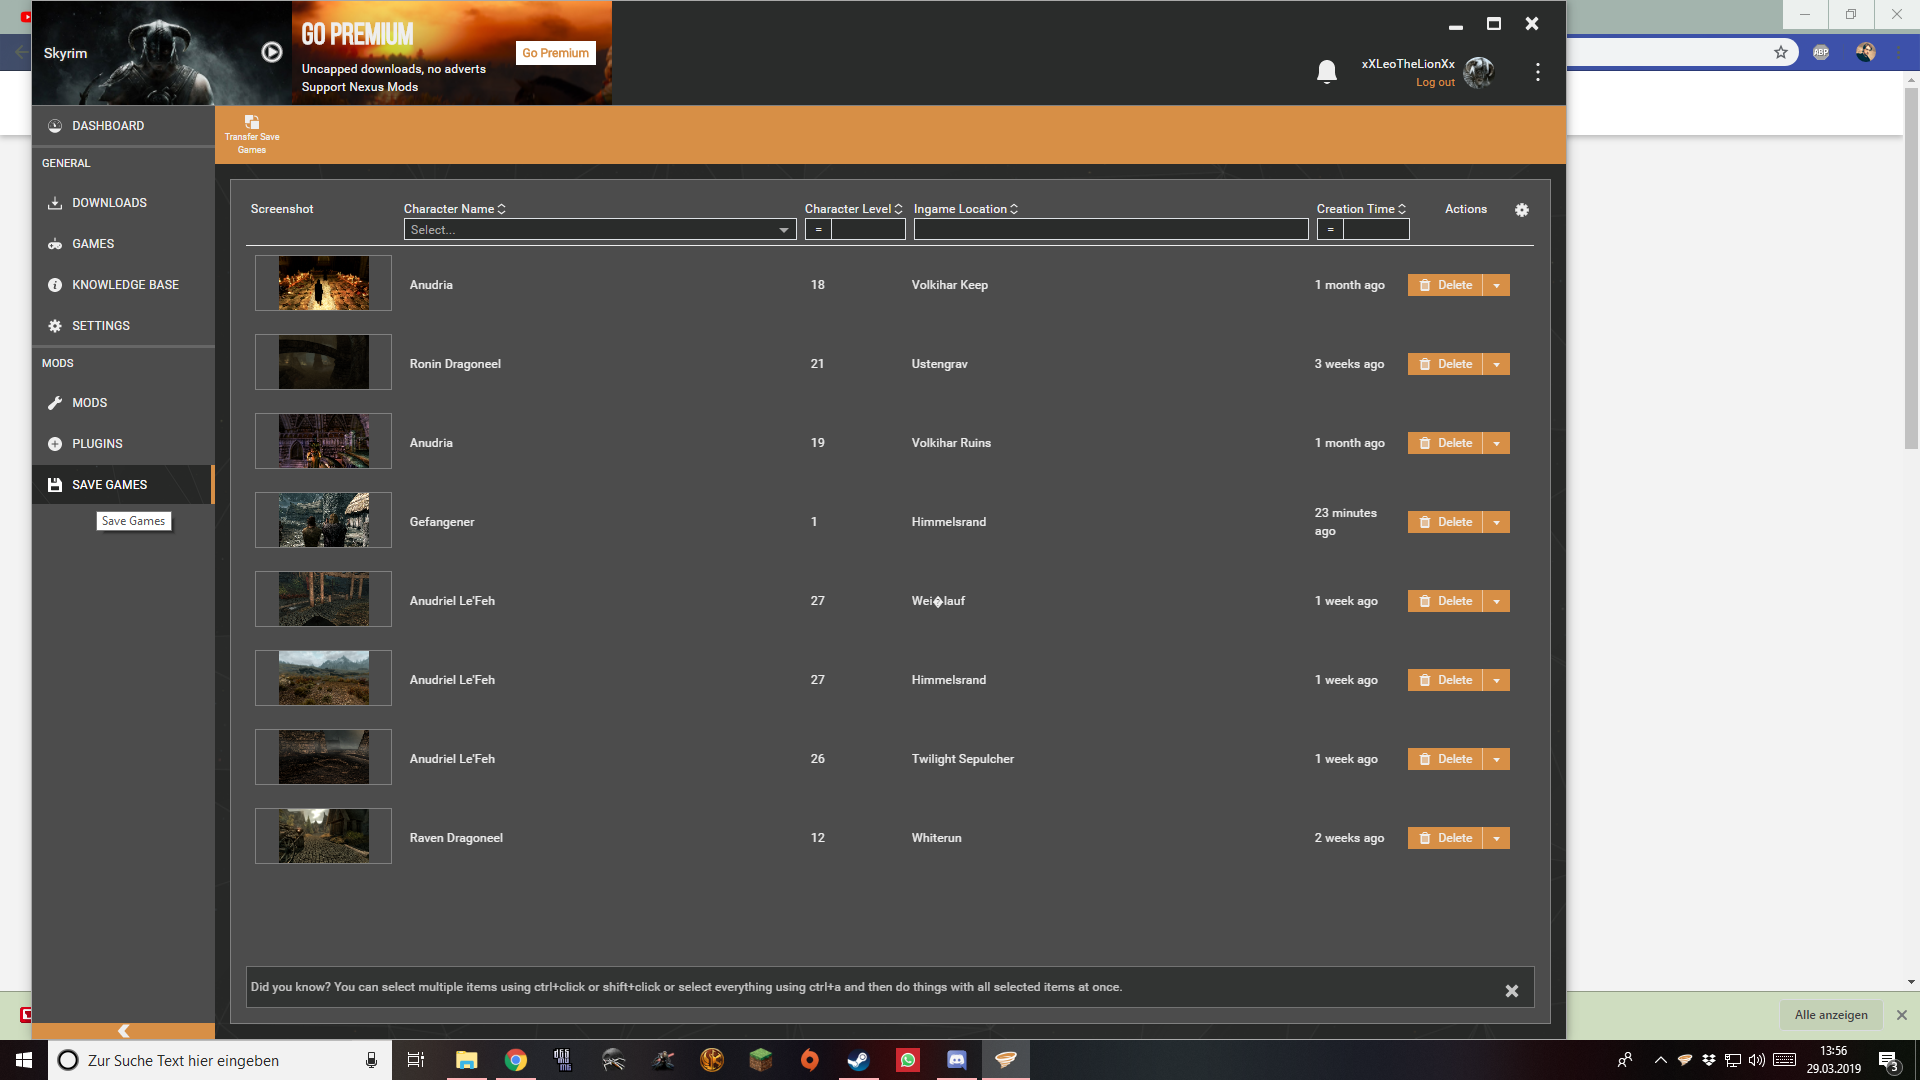1920x1080 pixels.
Task: Click the Go Premium button
Action: tap(556, 53)
